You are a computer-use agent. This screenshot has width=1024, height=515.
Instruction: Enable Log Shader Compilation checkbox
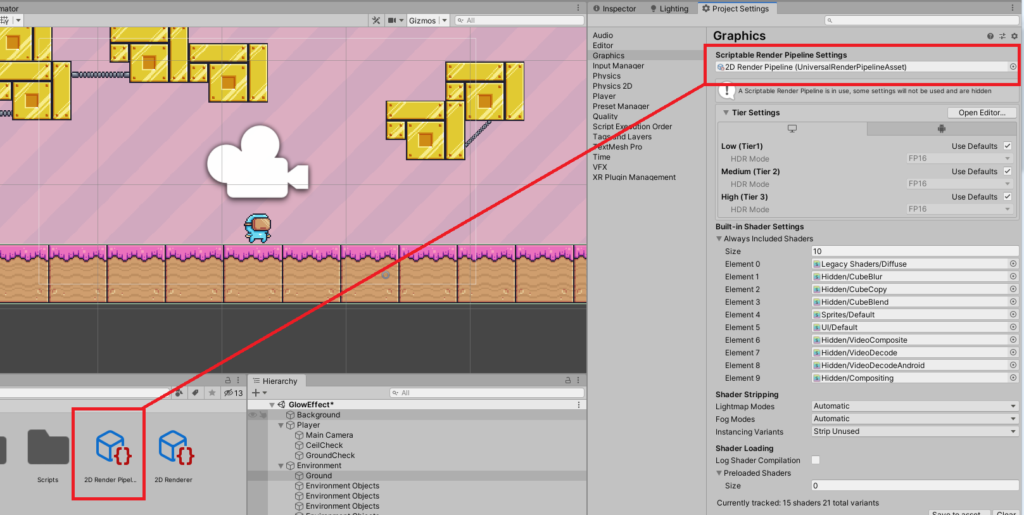(816, 460)
